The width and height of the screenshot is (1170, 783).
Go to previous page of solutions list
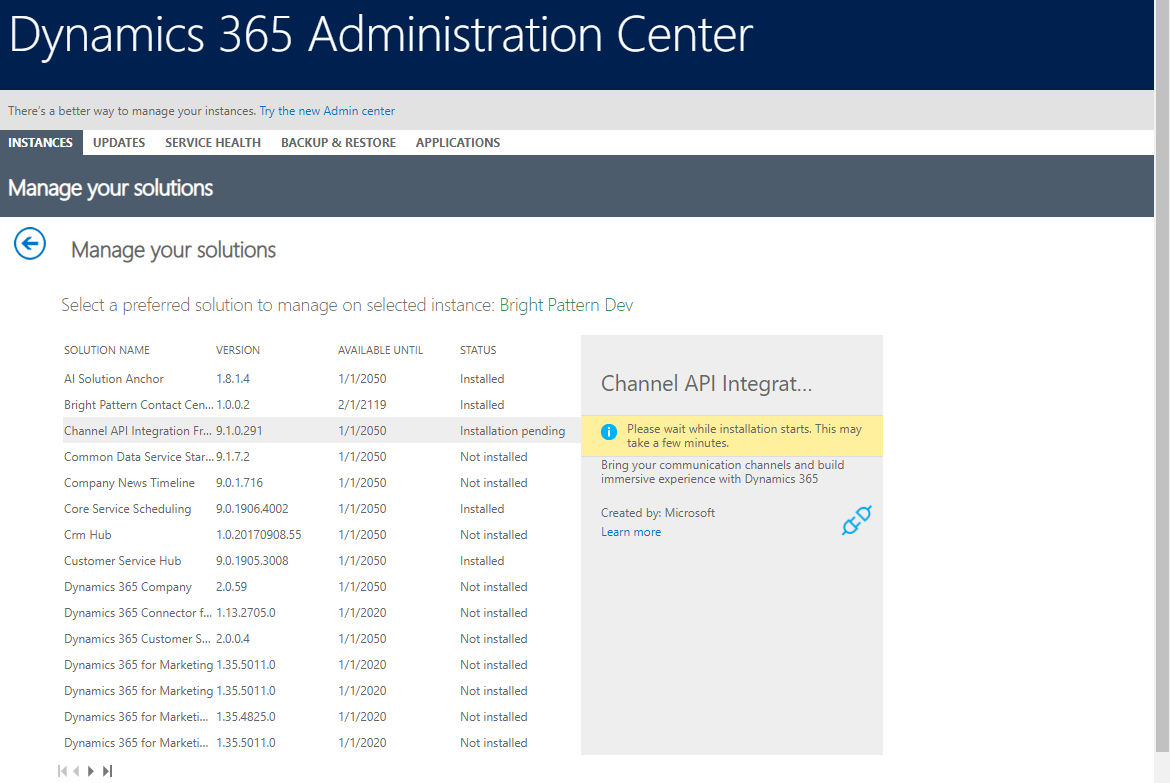point(76,771)
